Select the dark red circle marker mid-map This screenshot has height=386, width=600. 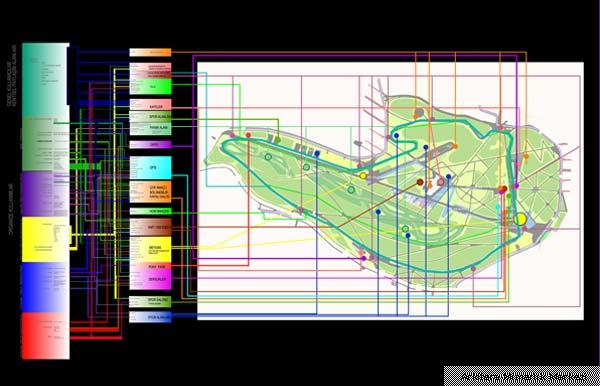click(x=420, y=182)
